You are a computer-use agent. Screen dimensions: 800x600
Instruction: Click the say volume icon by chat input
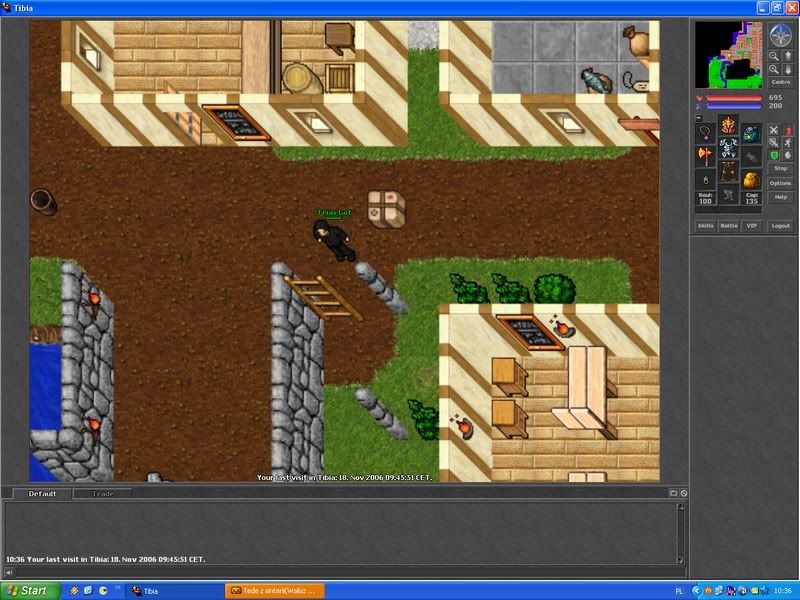coord(9,572)
